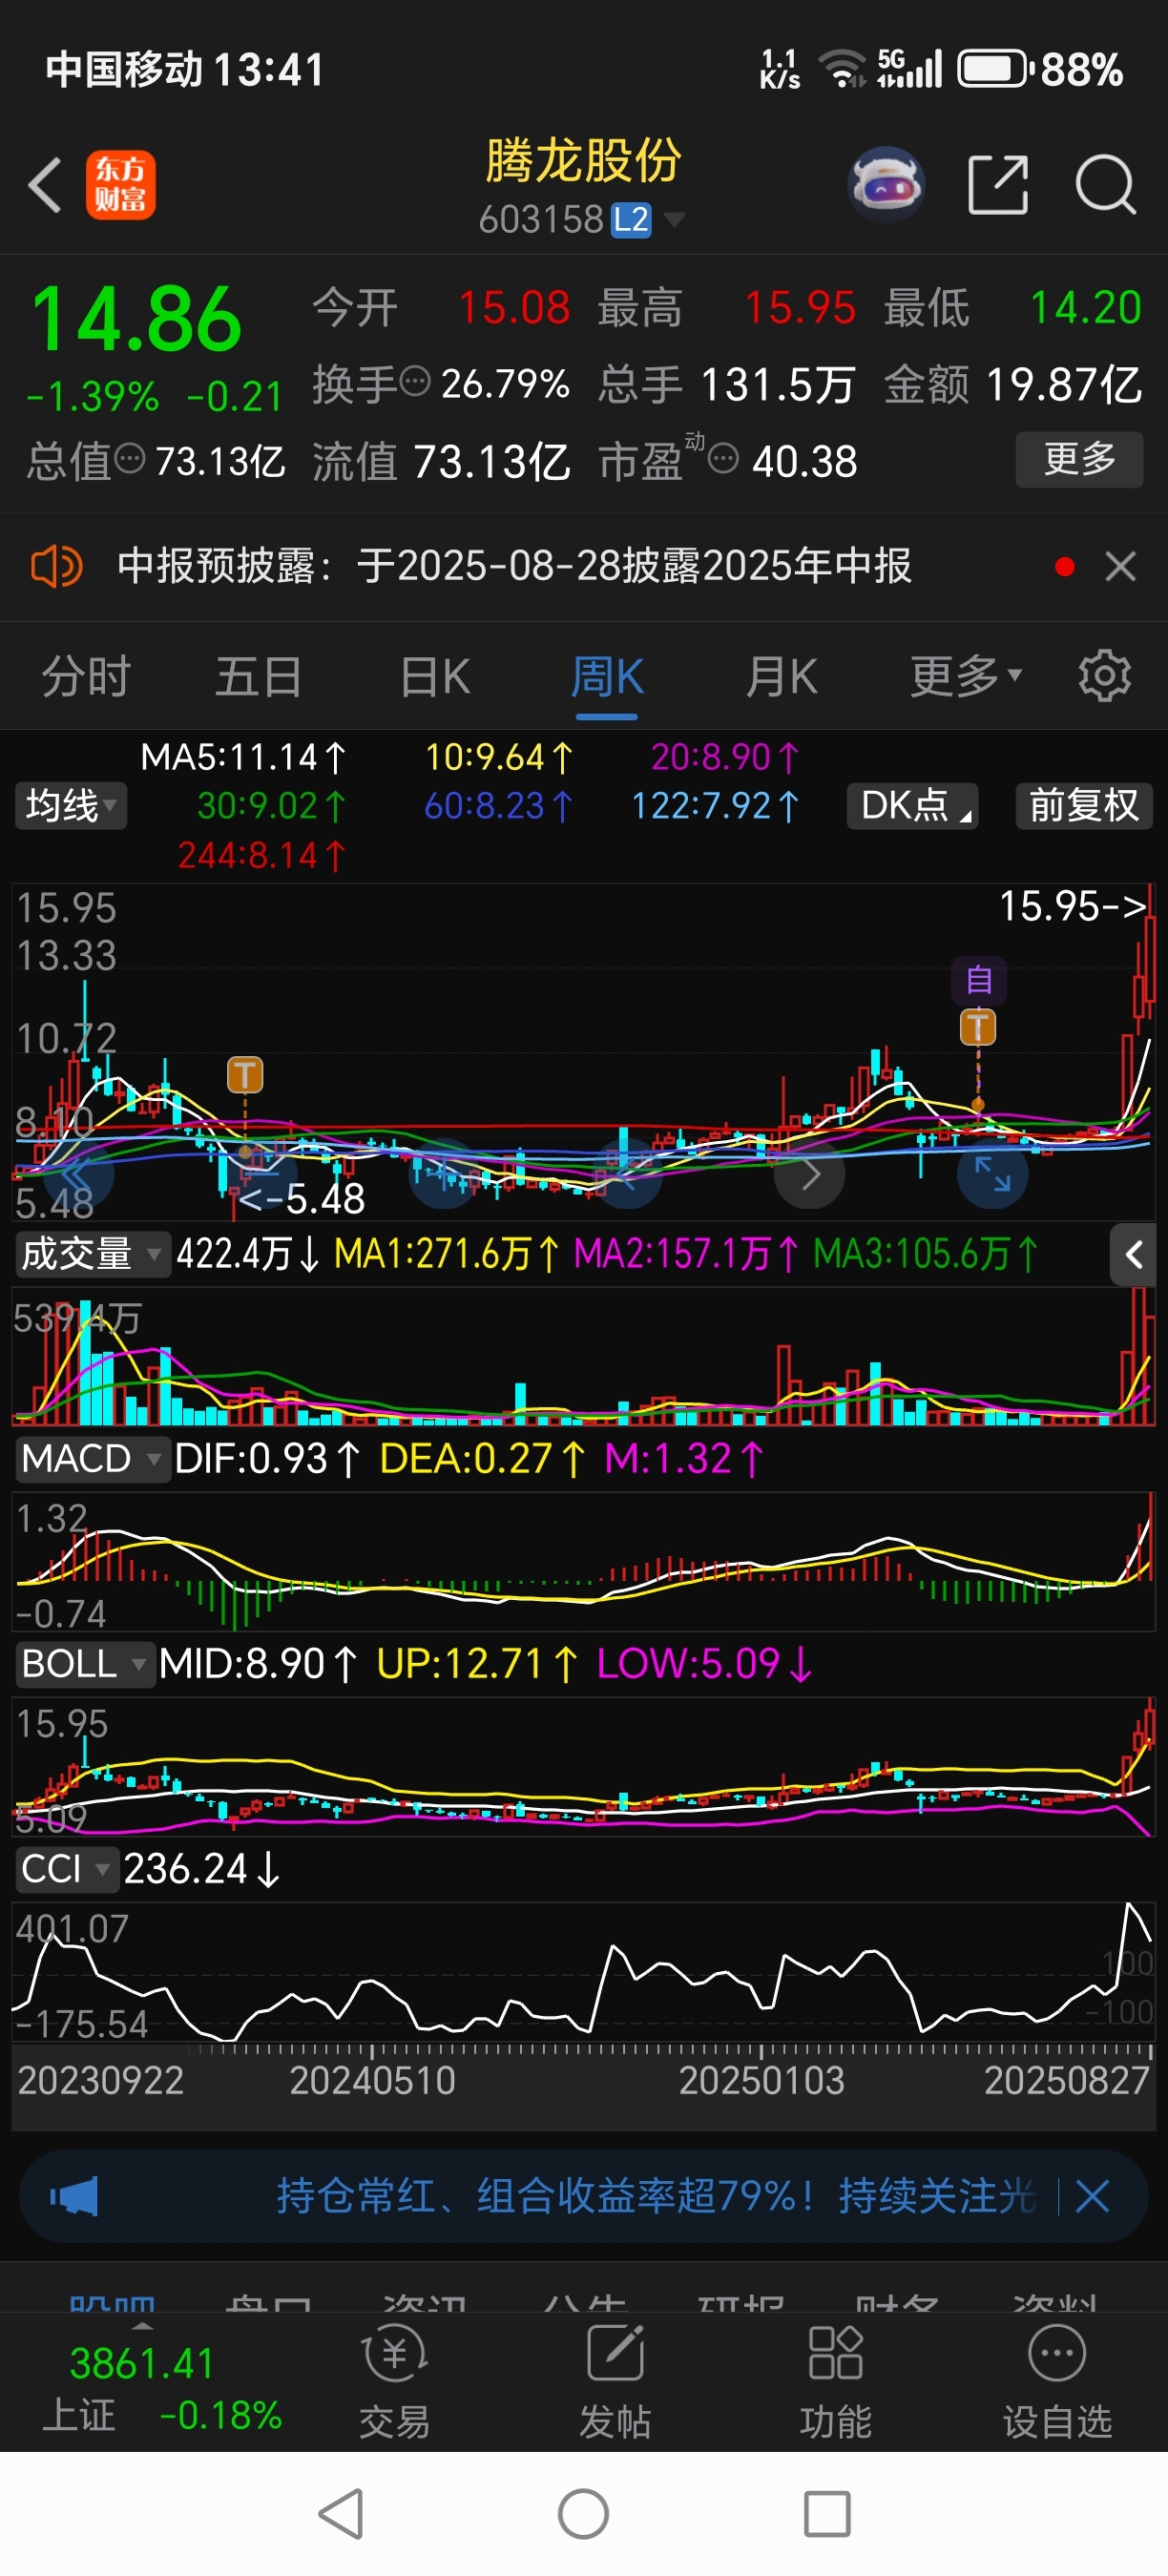
Task: Tap the back arrow icon
Action: coord(45,185)
